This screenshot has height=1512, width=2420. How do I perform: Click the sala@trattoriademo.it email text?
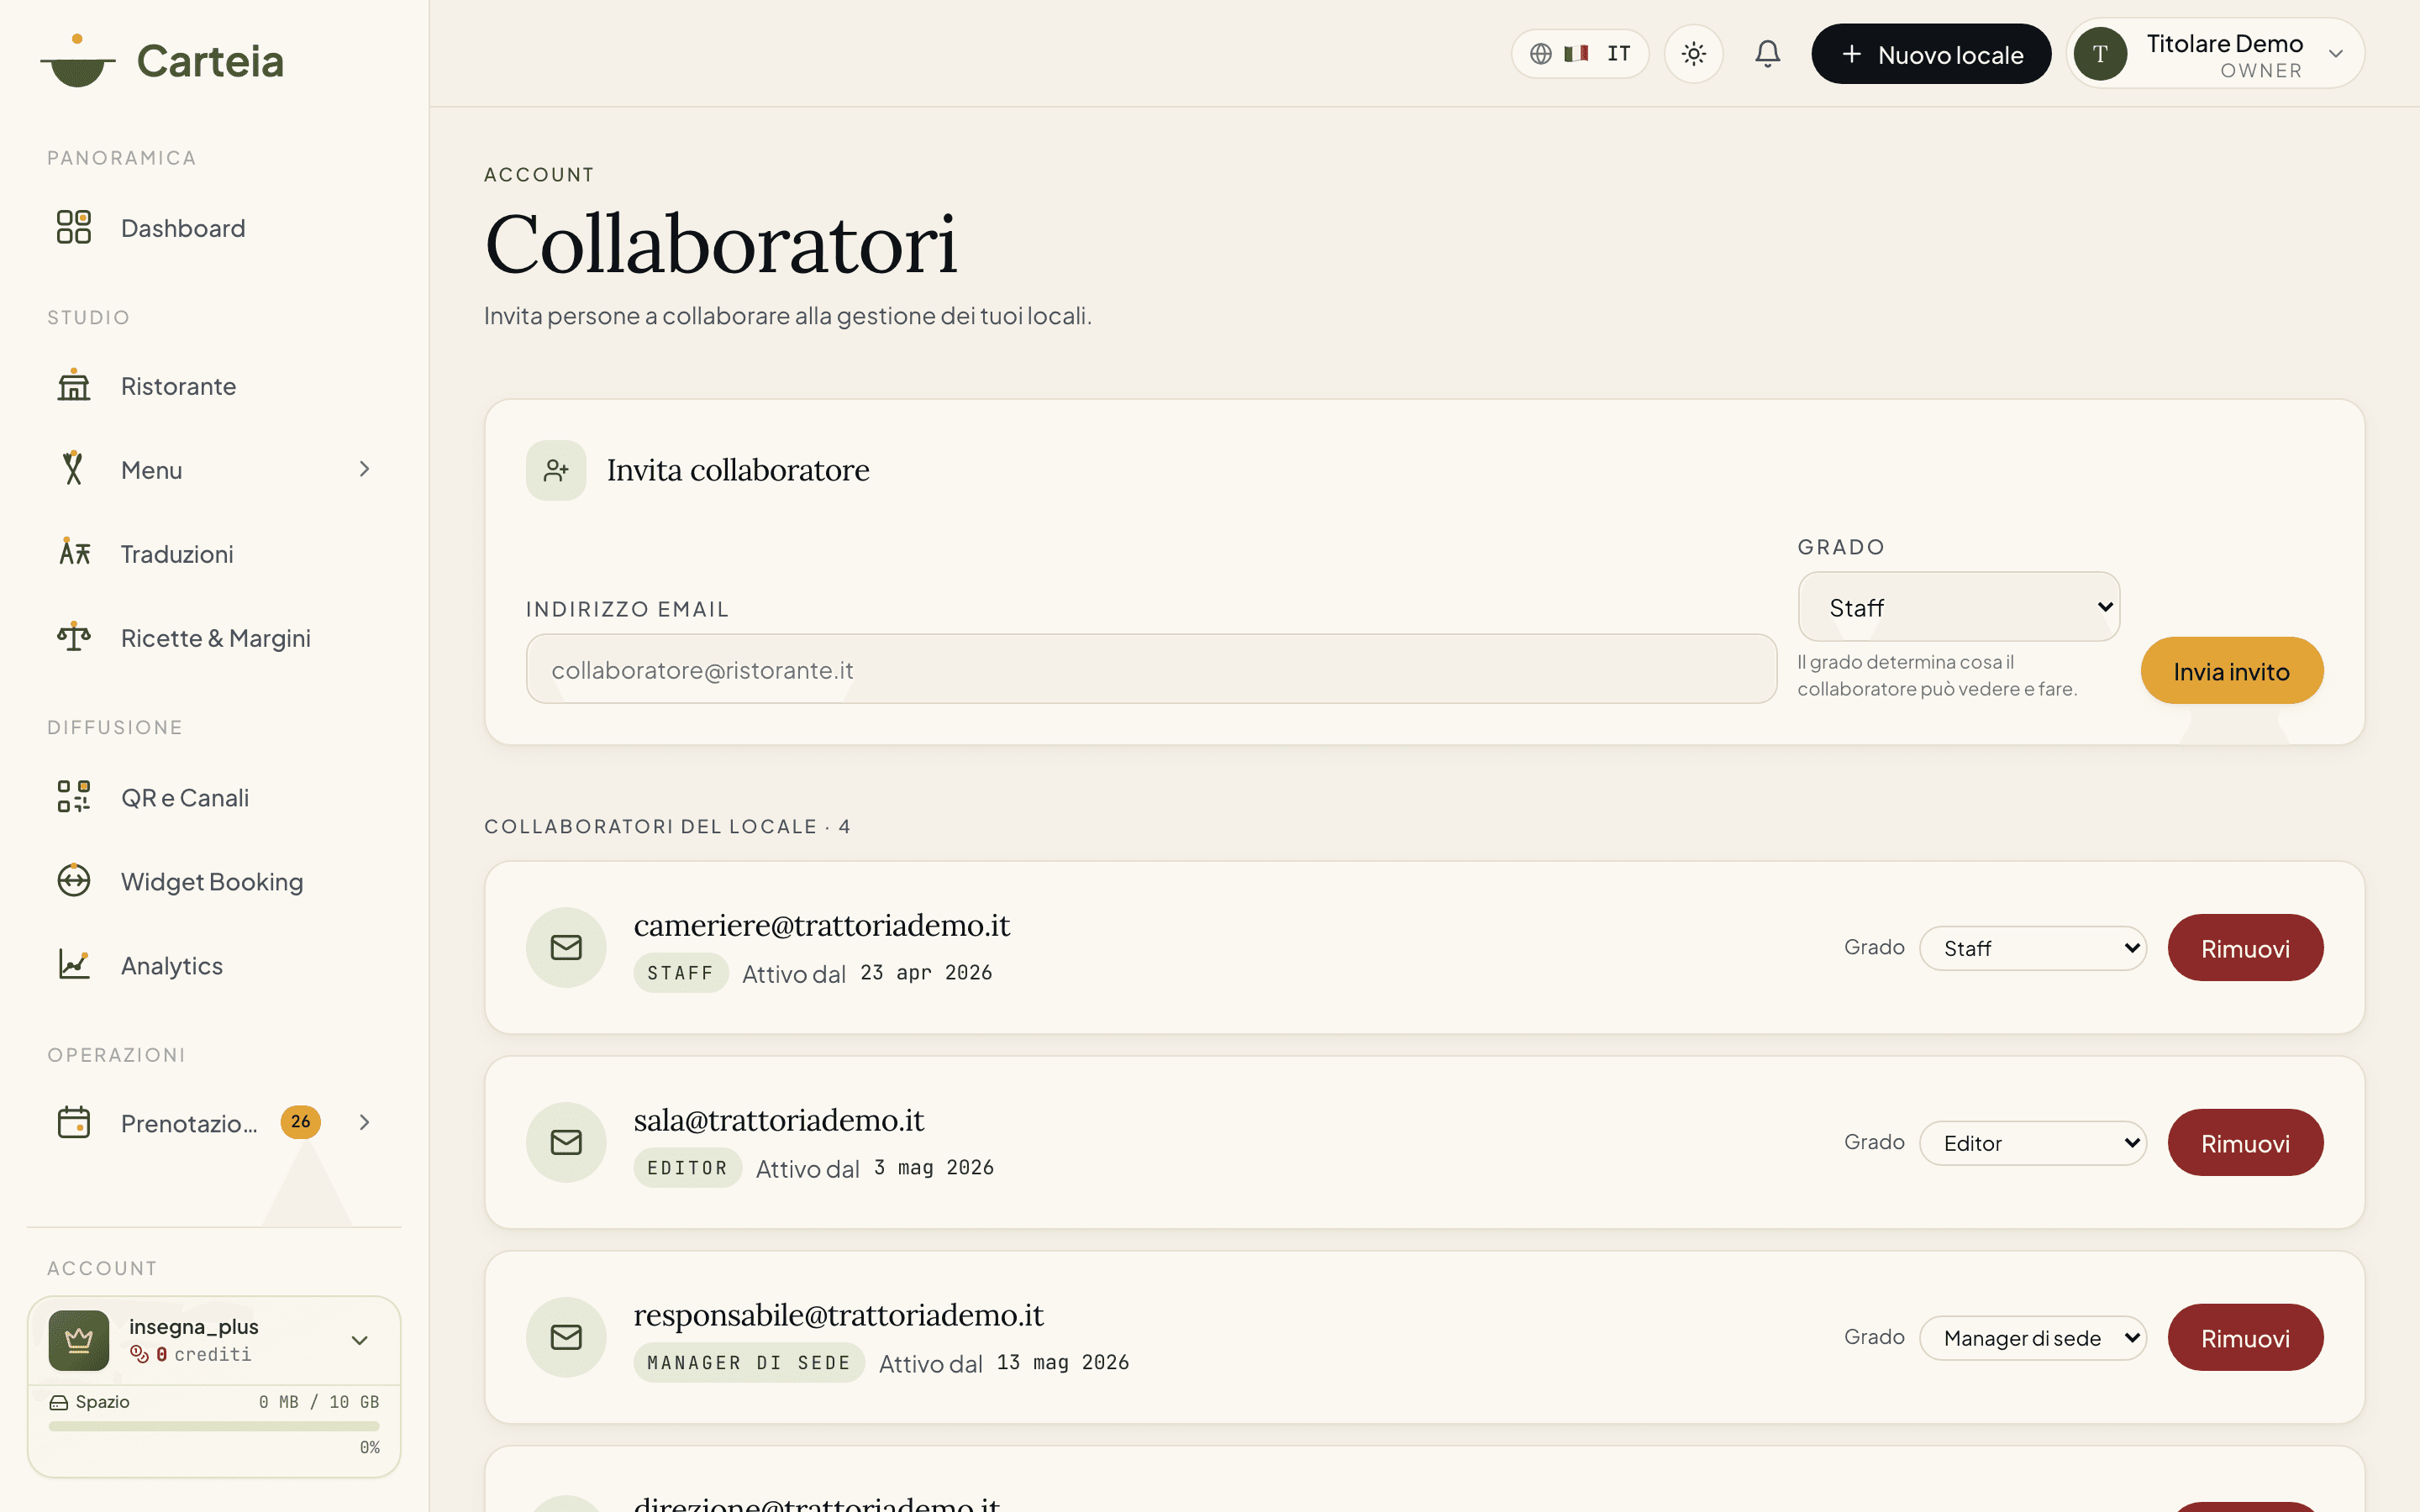coord(779,1120)
